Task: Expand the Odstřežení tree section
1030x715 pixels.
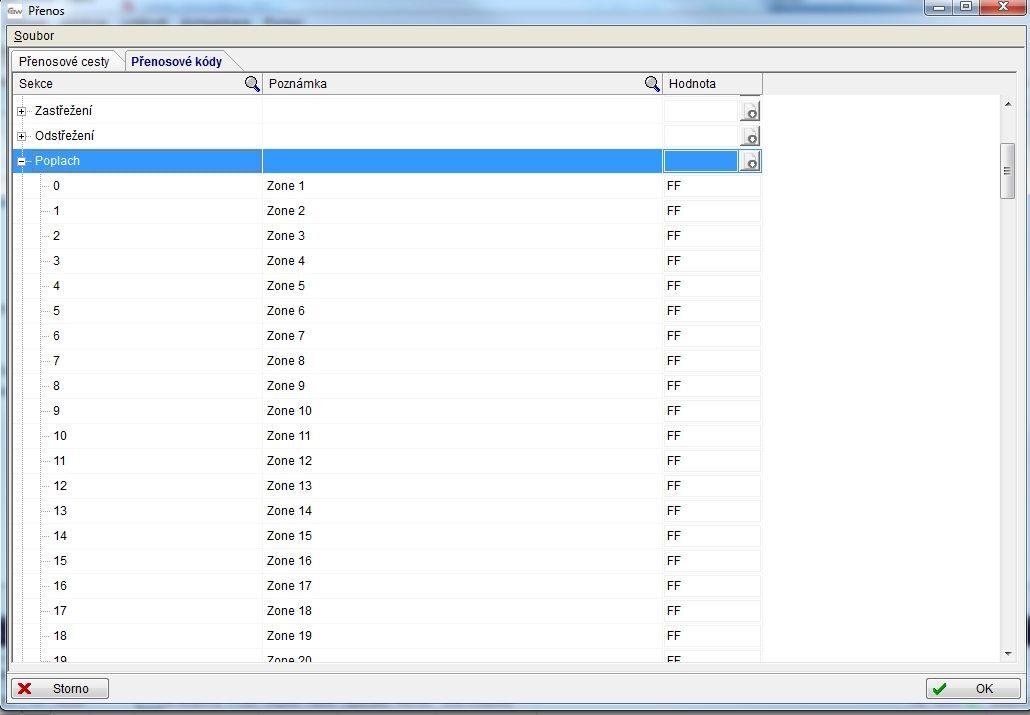Action: point(21,136)
